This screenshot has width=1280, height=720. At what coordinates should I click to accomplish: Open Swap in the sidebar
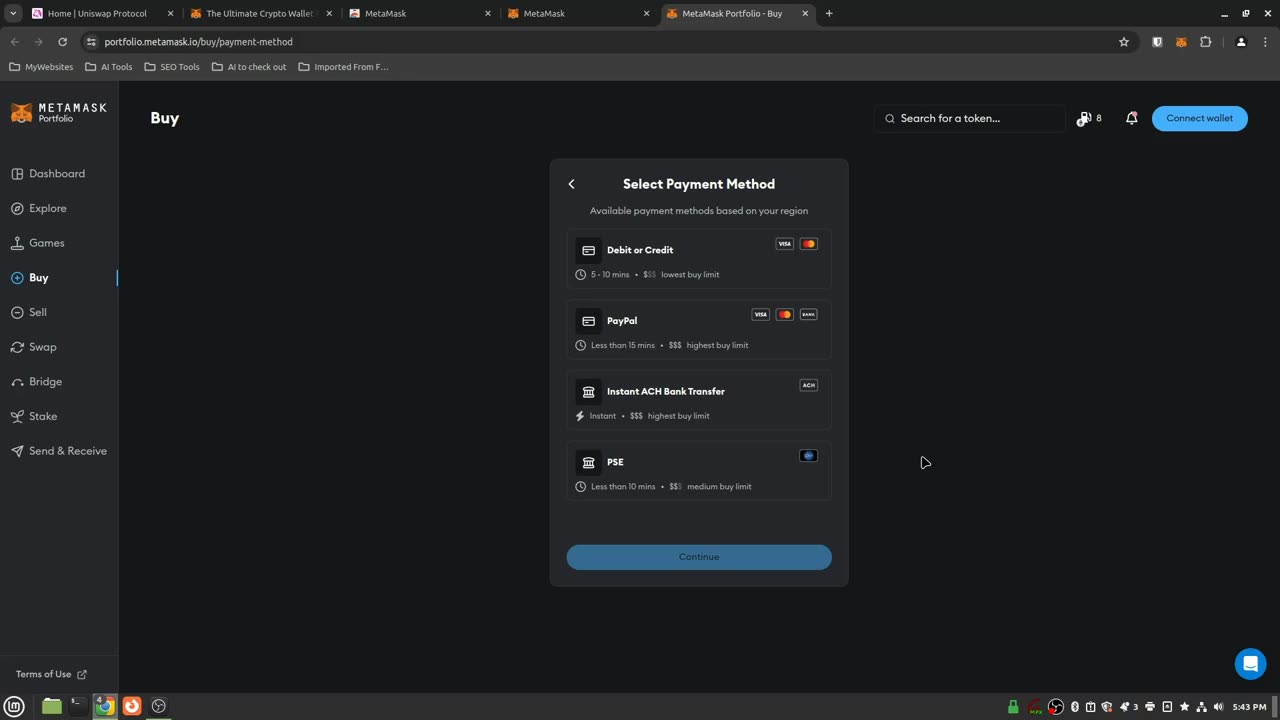[x=34, y=347]
